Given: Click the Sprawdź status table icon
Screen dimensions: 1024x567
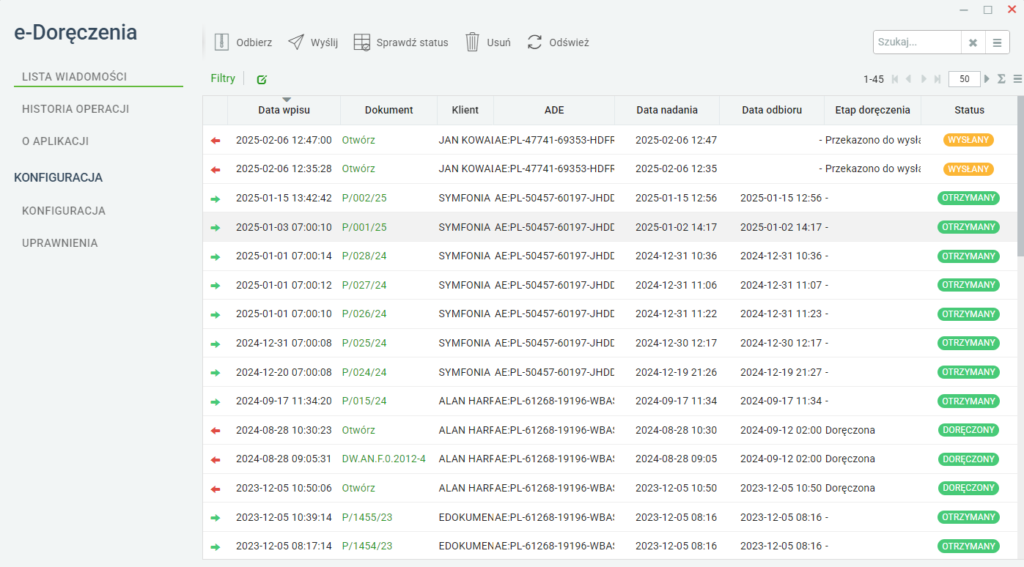Looking at the screenshot, I should [362, 42].
